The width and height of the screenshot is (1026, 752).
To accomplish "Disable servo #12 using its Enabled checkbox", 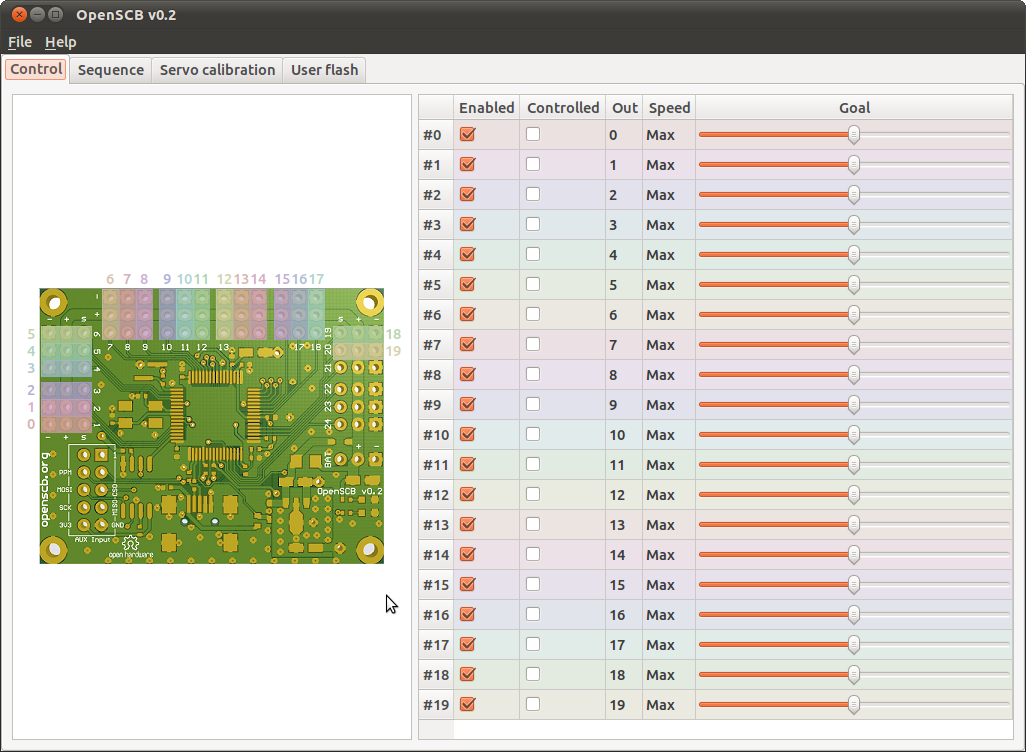I will click(467, 494).
